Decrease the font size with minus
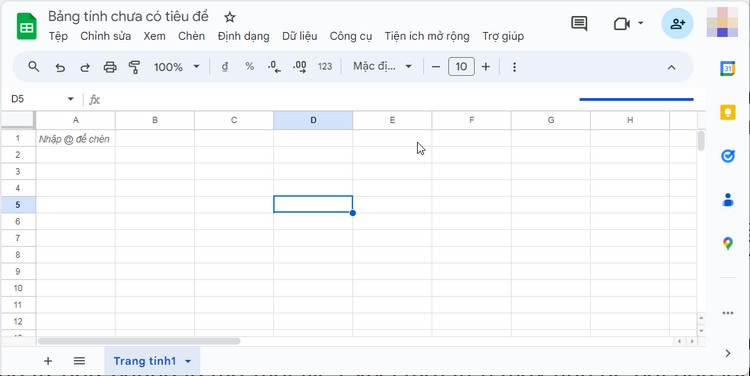This screenshot has width=750, height=376. [436, 67]
